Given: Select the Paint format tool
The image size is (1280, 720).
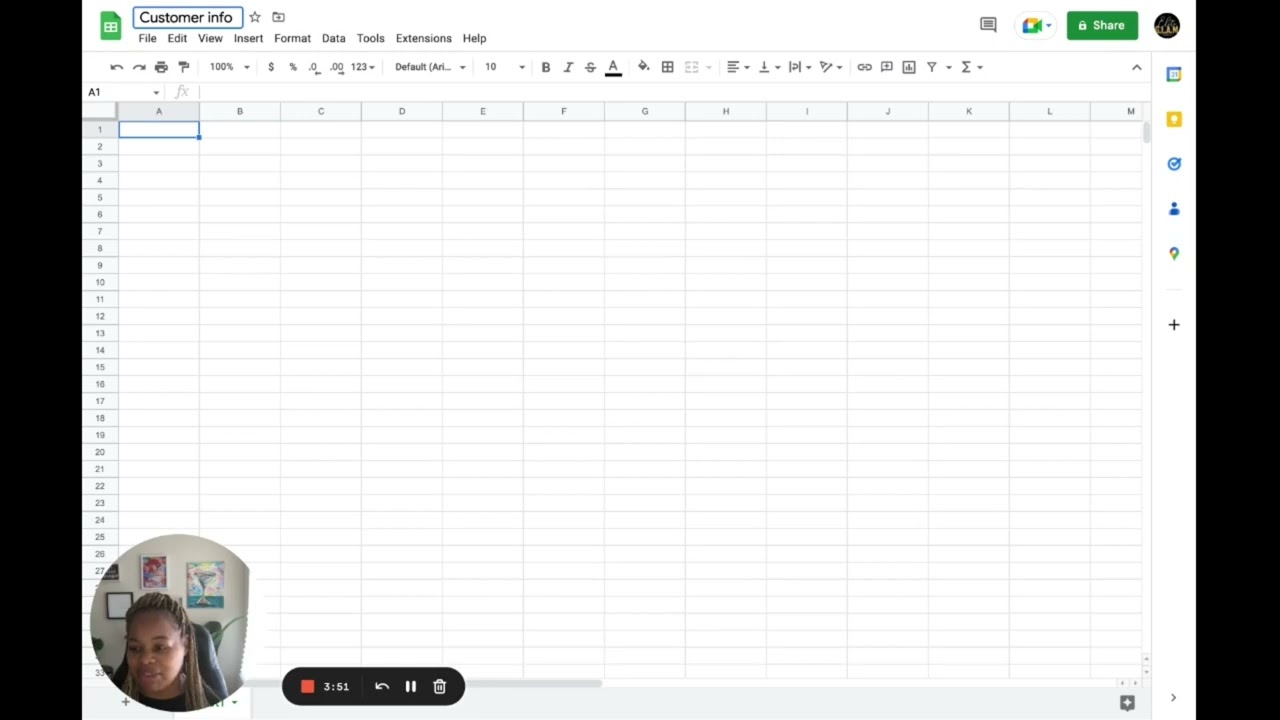Looking at the screenshot, I should 183,67.
